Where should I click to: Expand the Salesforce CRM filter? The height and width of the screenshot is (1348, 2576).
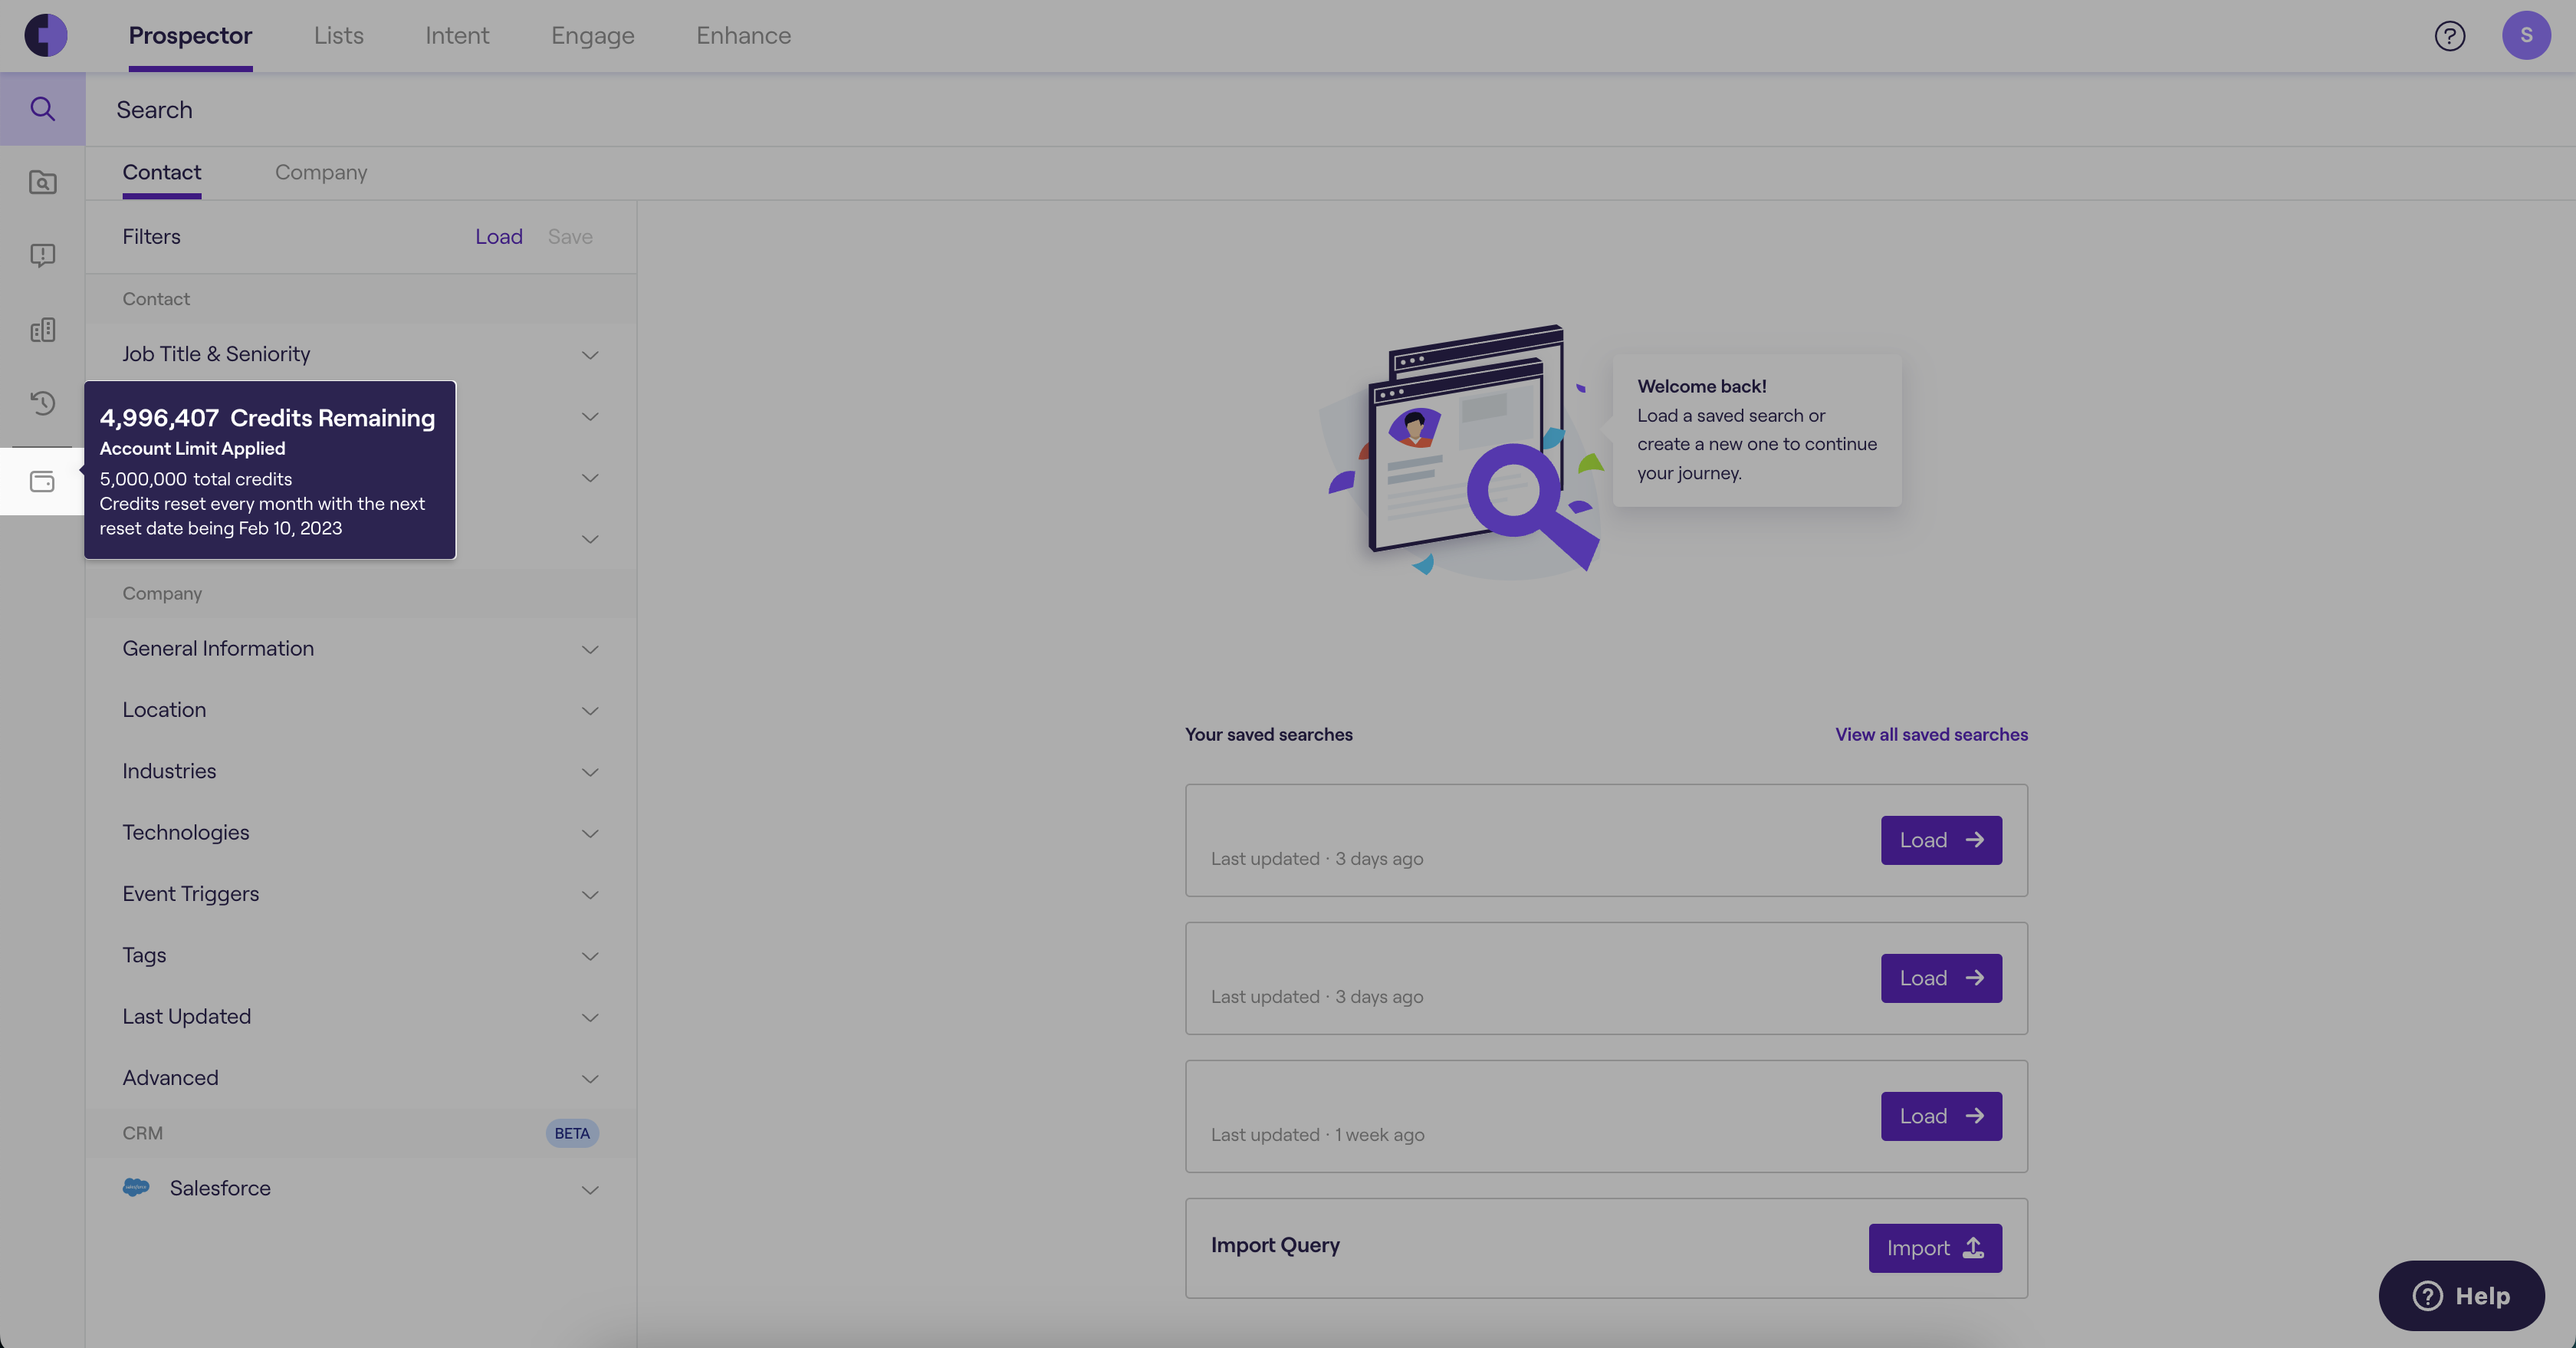[360, 1188]
